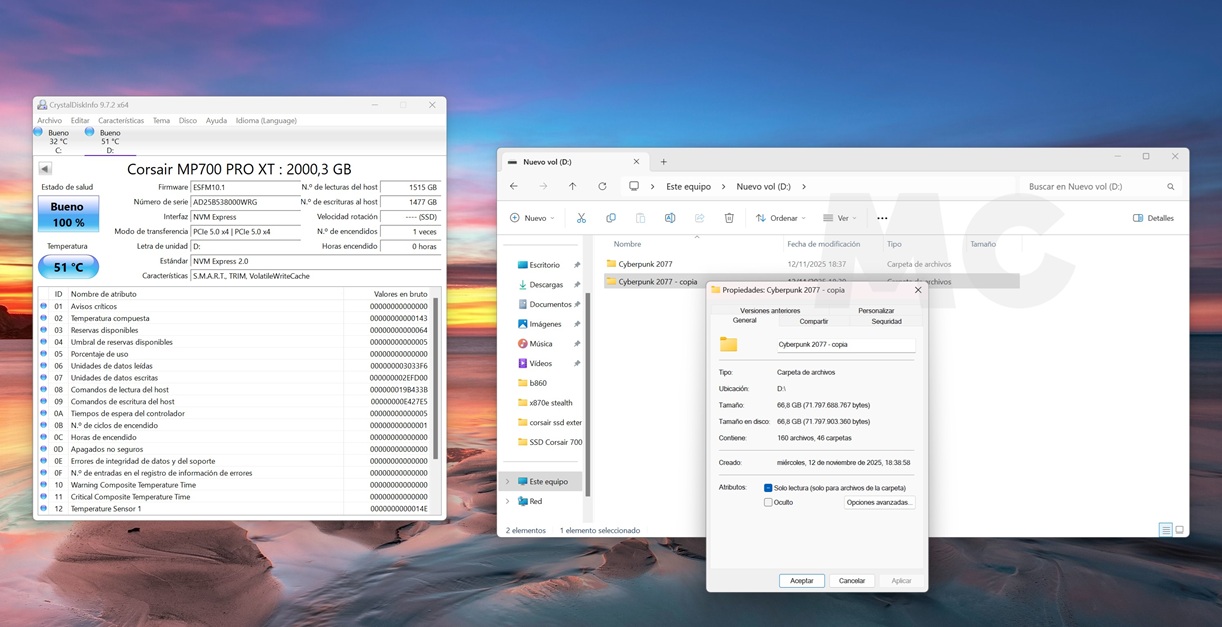Image resolution: width=1222 pixels, height=627 pixels.
Task: Go up one folder level with arrow
Action: click(x=572, y=186)
